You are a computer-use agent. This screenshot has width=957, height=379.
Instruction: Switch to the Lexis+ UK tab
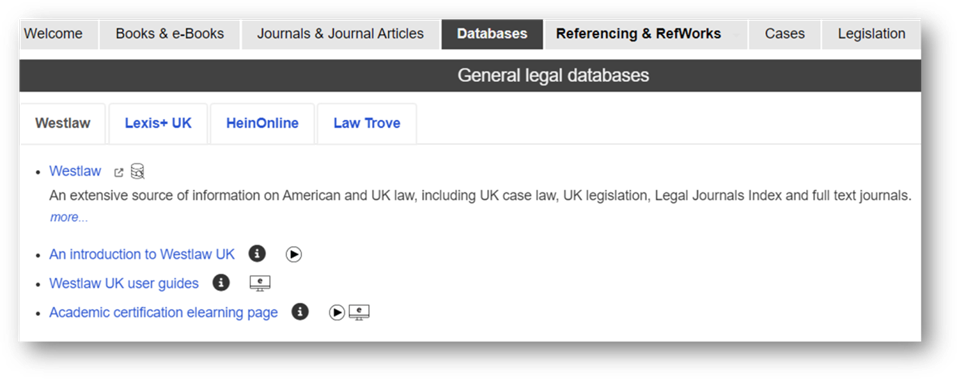[x=158, y=123]
